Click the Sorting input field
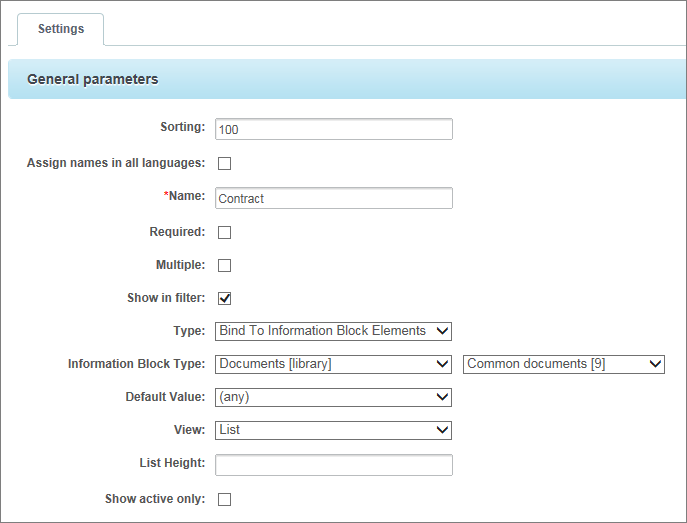Screen dimensions: 687x523 (x=334, y=129)
